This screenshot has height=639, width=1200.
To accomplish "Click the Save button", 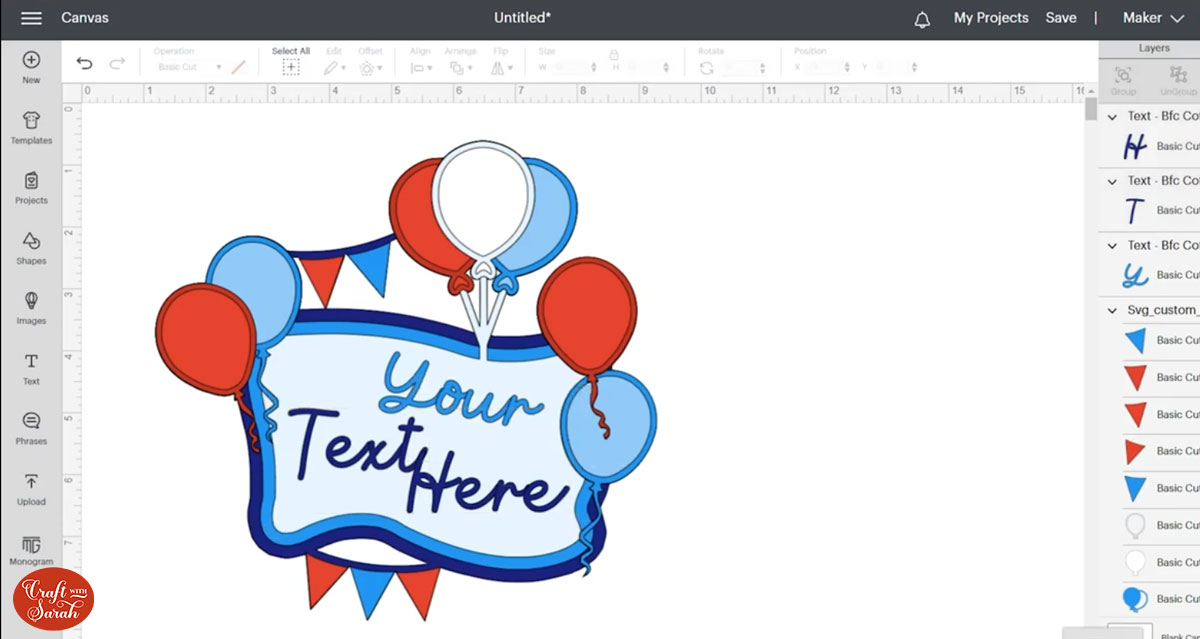I will (1061, 18).
